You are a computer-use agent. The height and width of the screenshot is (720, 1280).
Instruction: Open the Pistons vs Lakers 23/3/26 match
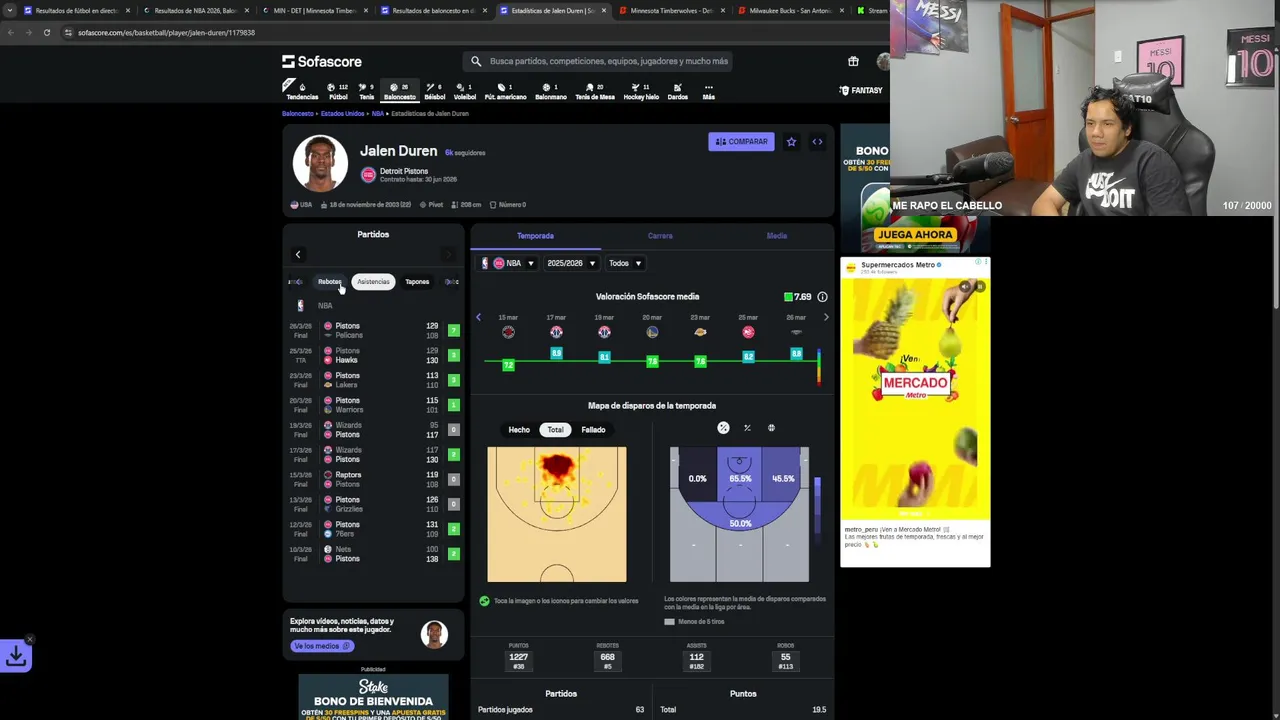coord(373,381)
